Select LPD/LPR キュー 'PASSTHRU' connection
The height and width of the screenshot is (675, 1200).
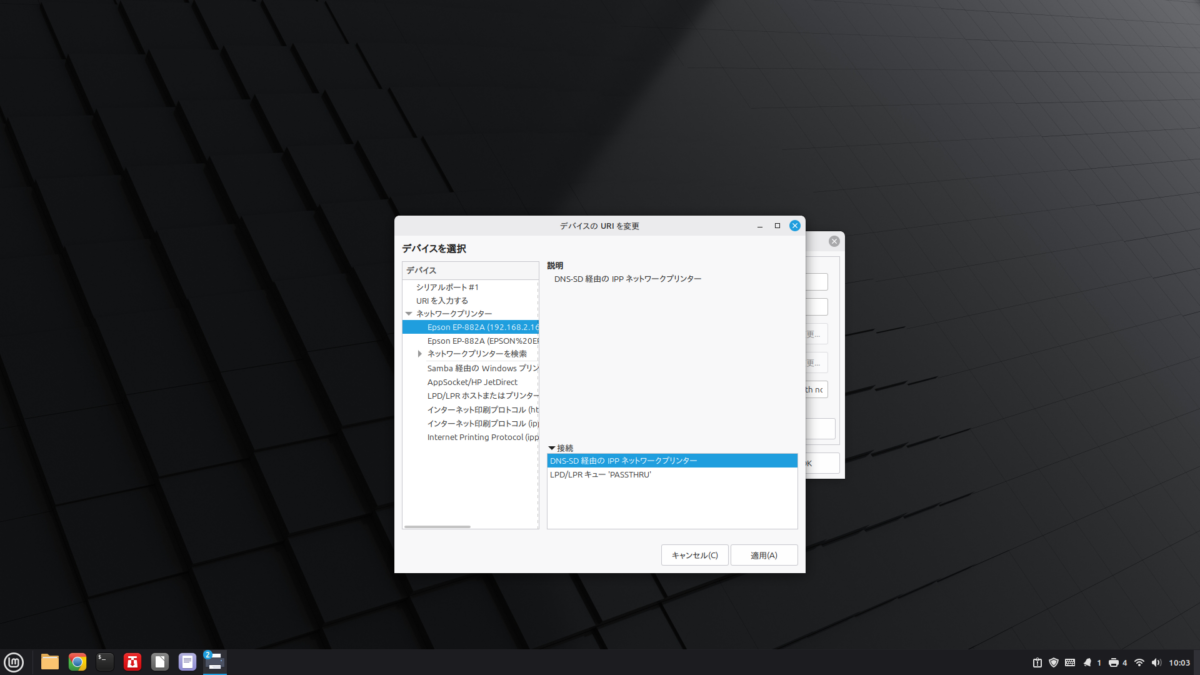pos(600,474)
